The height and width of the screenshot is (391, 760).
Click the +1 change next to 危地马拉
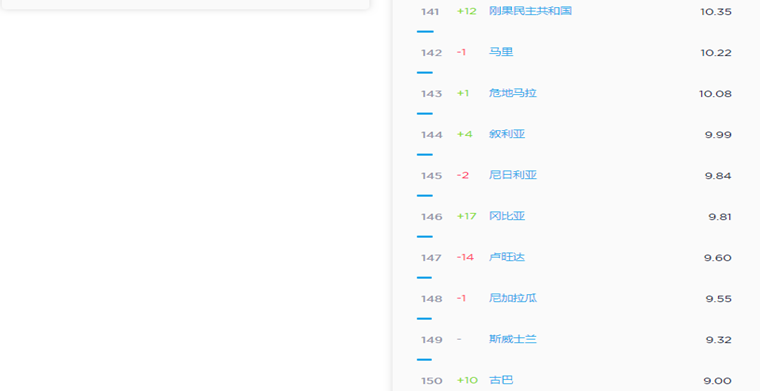[x=463, y=93]
